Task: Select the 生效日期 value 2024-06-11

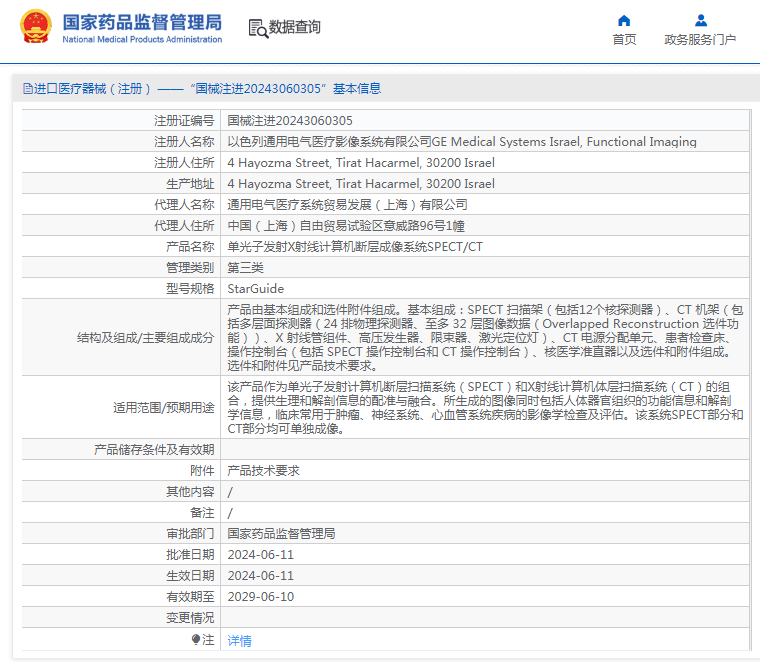Action: pyautogui.click(x=261, y=576)
